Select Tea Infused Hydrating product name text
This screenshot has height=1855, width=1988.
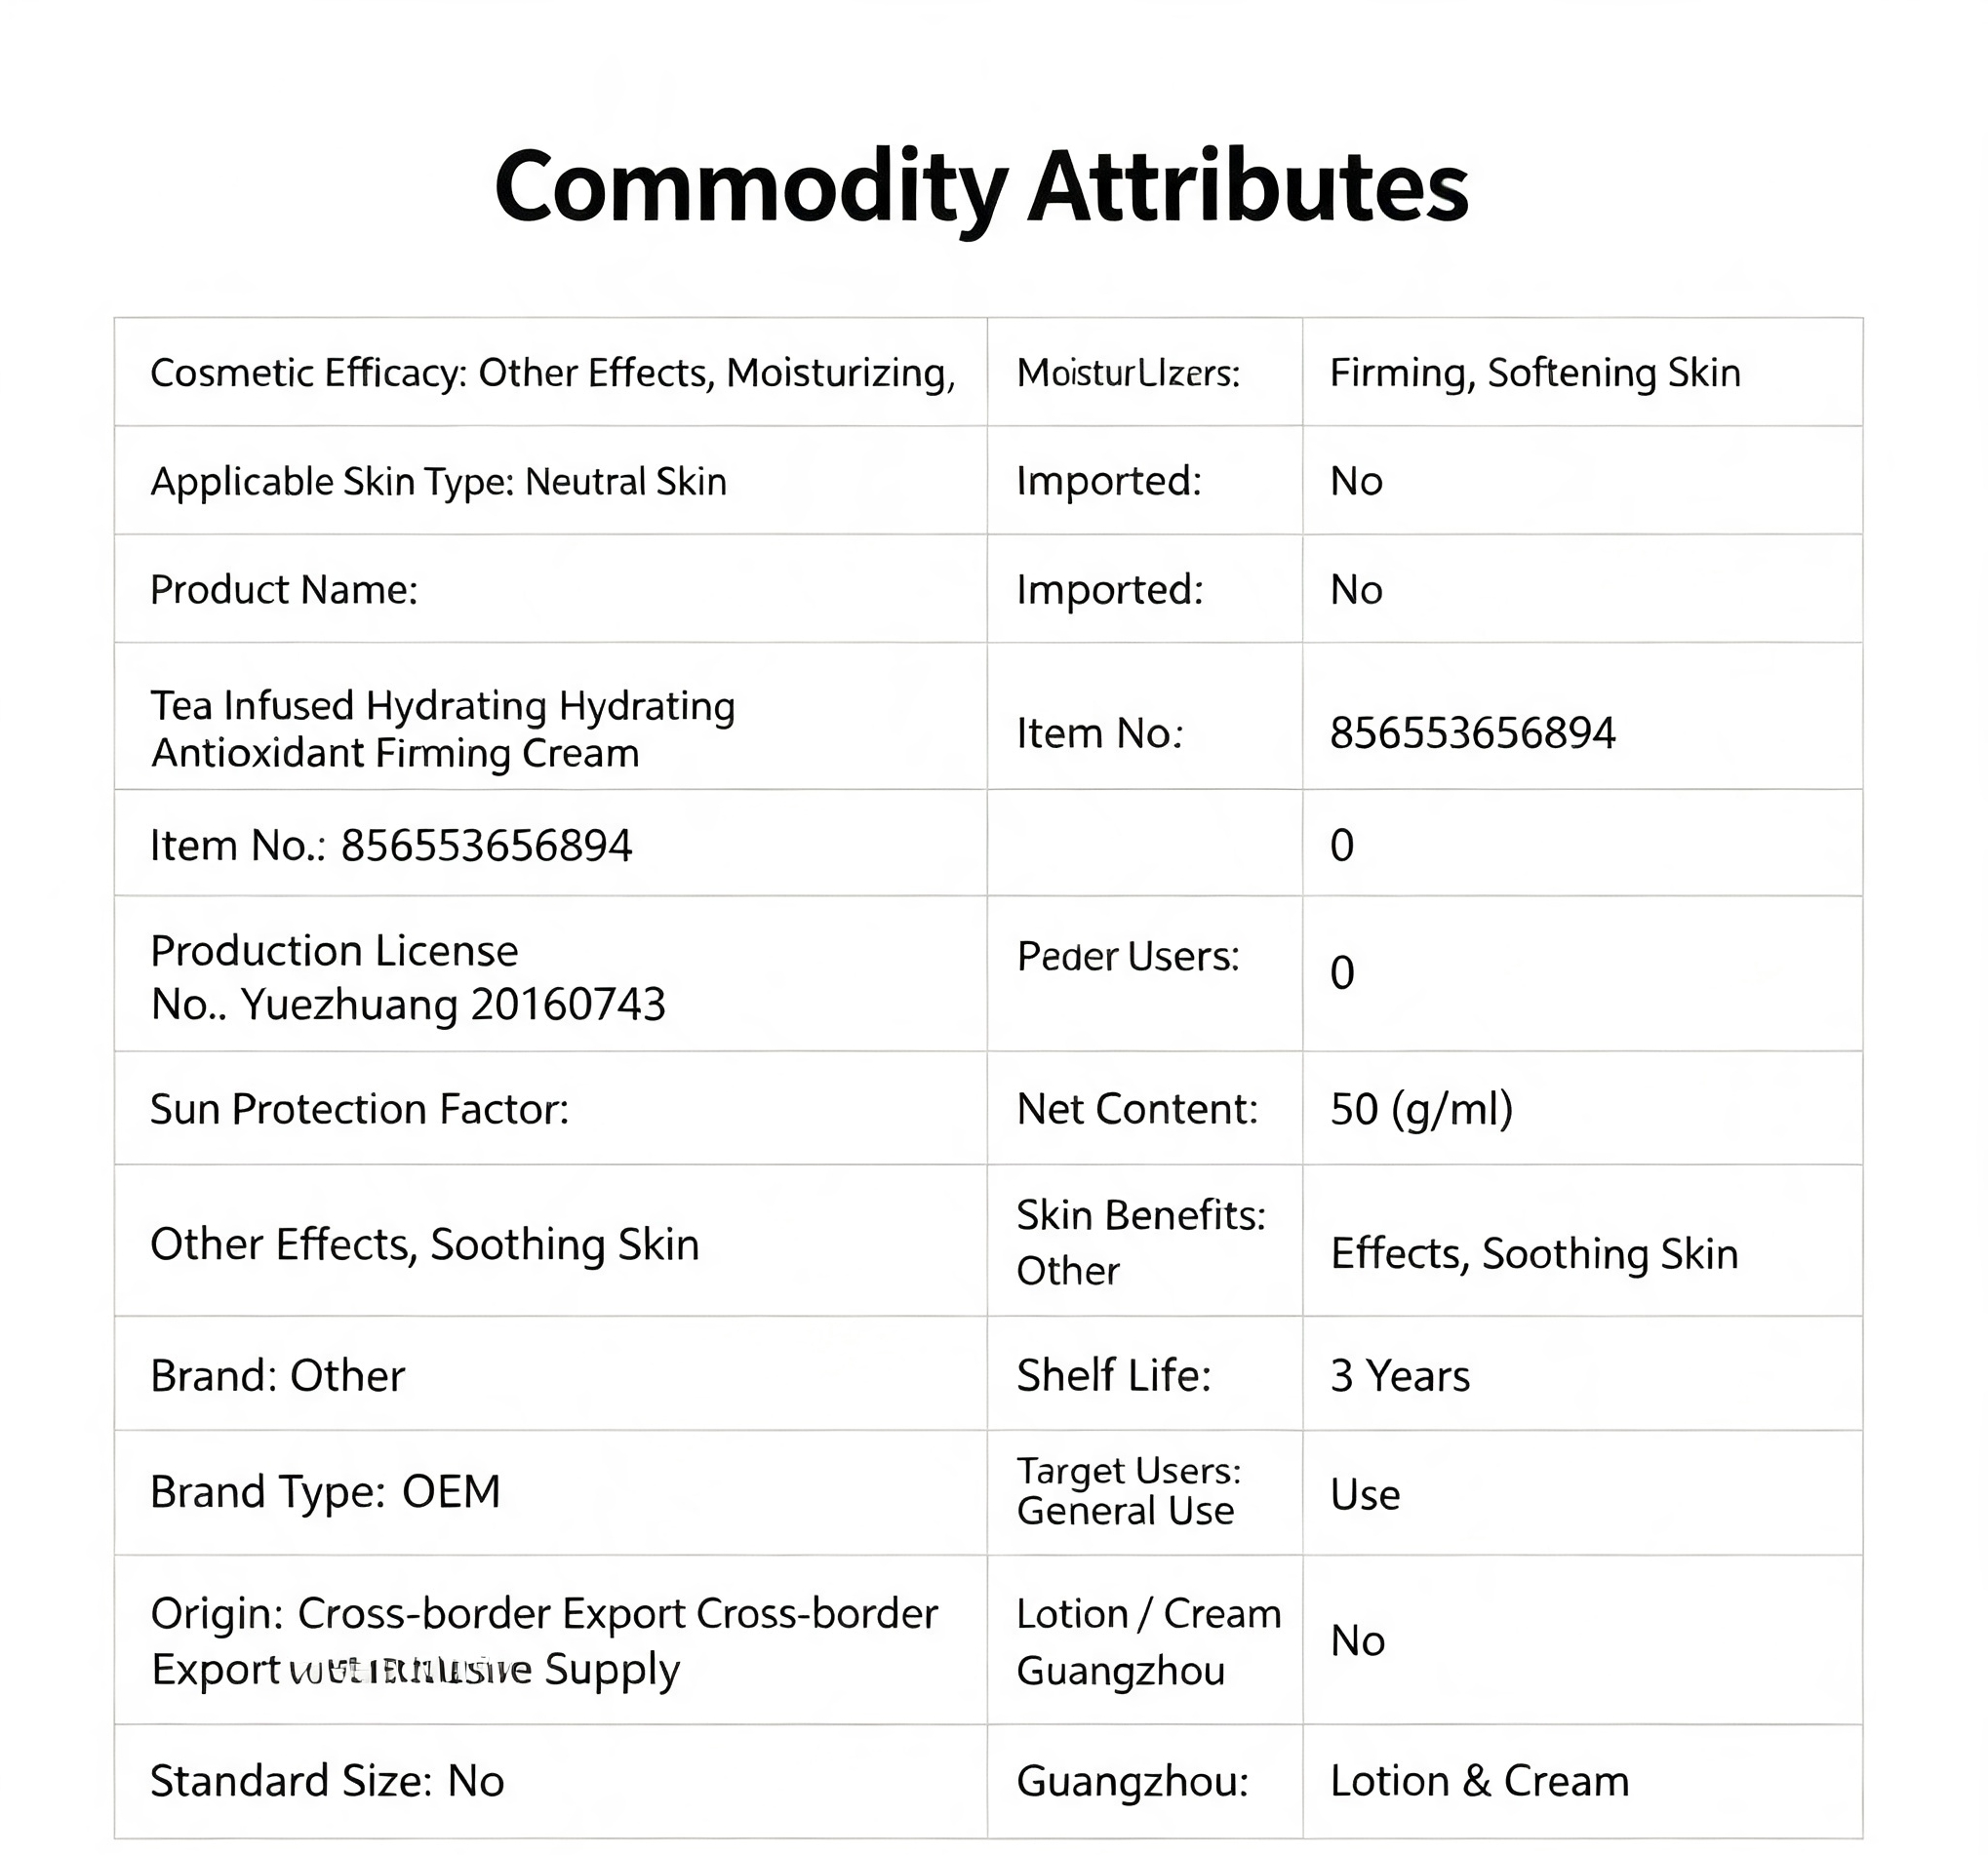pyautogui.click(x=443, y=729)
